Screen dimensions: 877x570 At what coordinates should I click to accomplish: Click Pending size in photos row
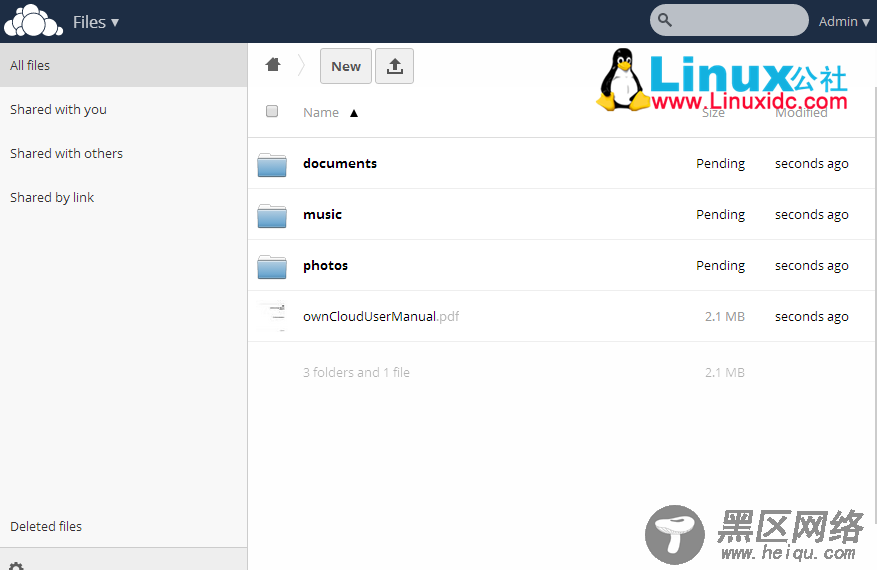click(720, 266)
